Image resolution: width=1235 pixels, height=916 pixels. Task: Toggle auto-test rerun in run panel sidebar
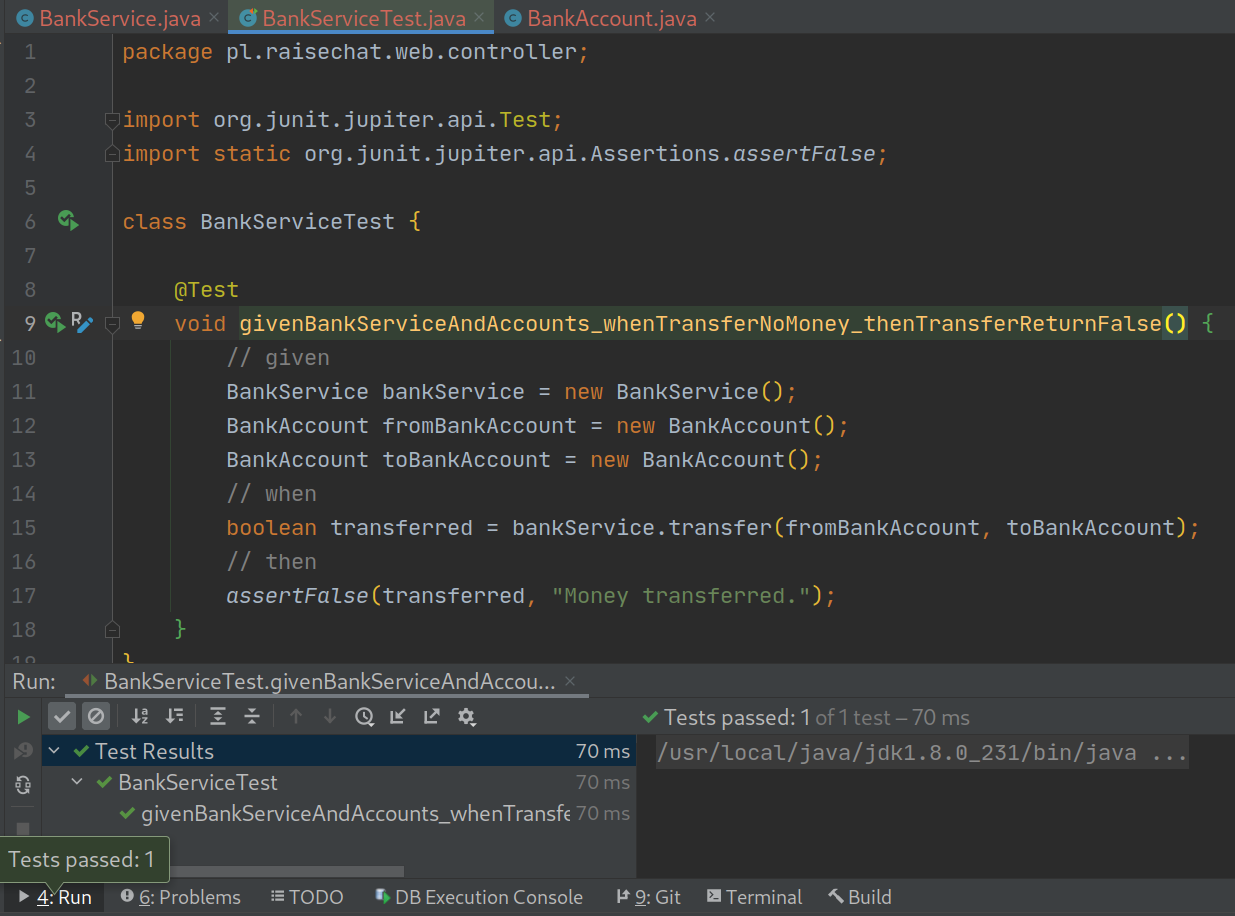(x=23, y=786)
